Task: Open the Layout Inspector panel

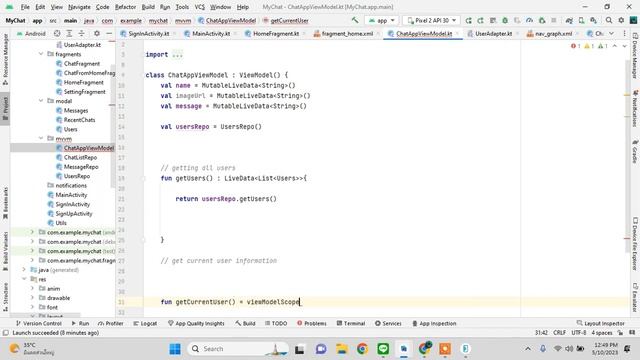Action: click(x=600, y=323)
